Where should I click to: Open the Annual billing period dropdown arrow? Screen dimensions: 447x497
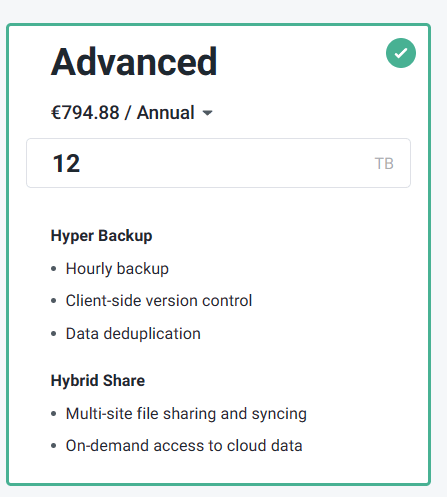pos(207,113)
